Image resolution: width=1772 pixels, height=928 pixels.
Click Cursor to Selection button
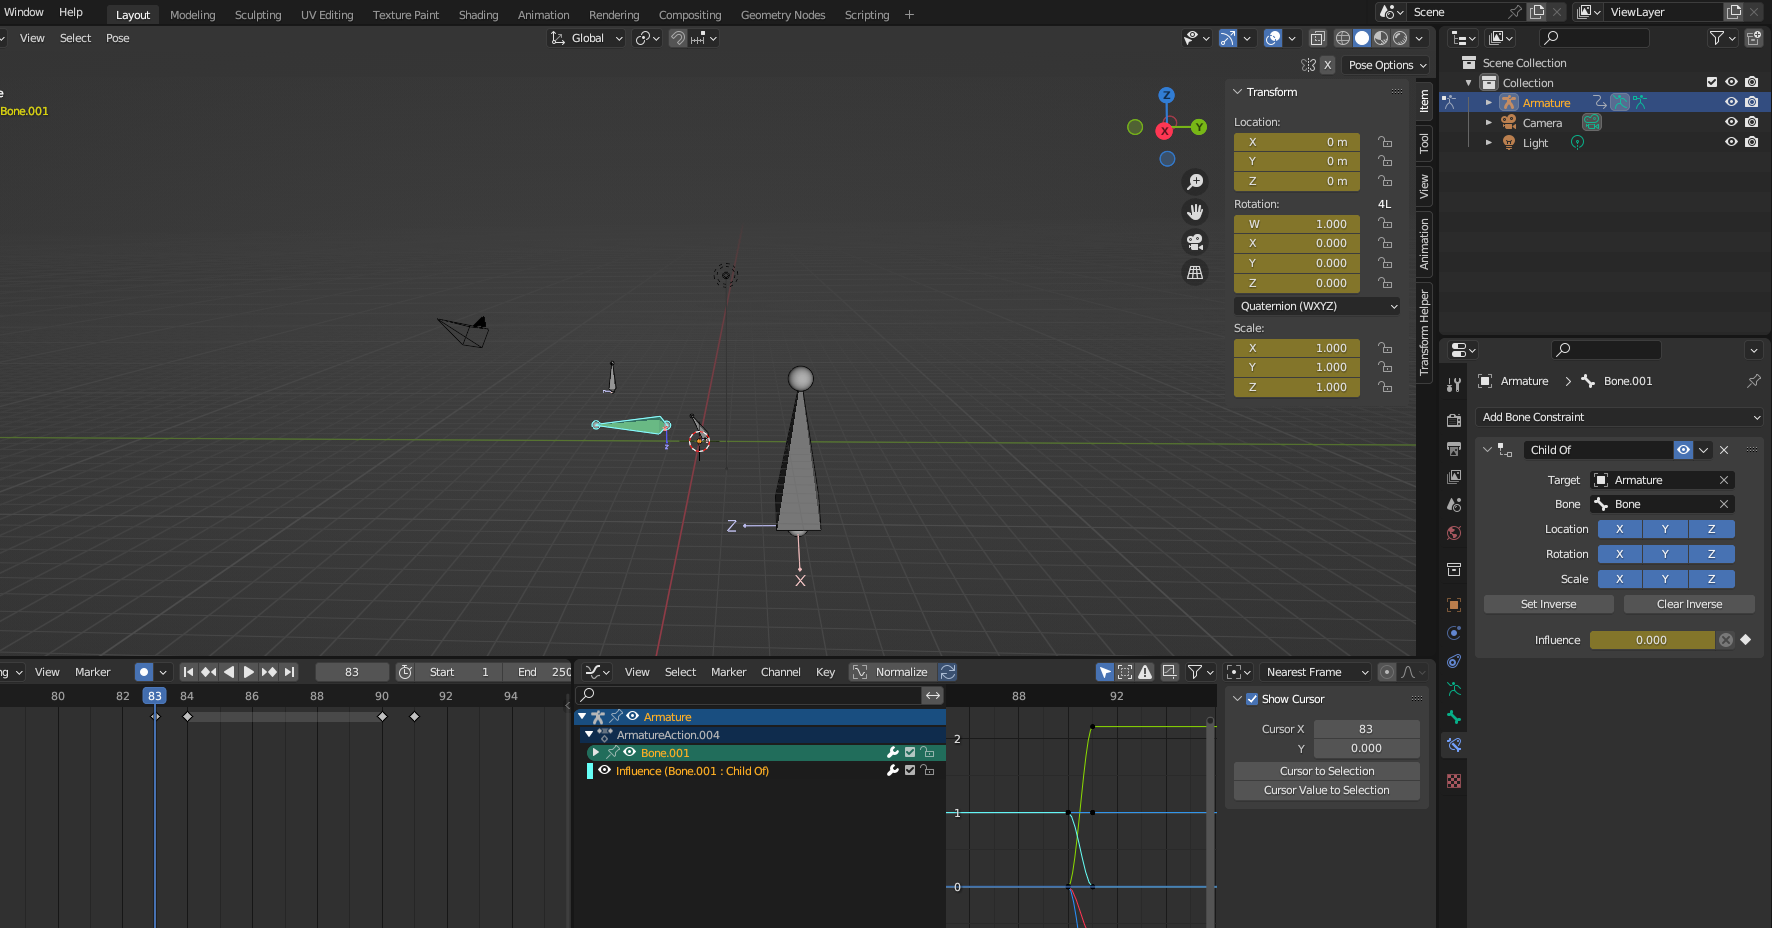[1327, 771]
